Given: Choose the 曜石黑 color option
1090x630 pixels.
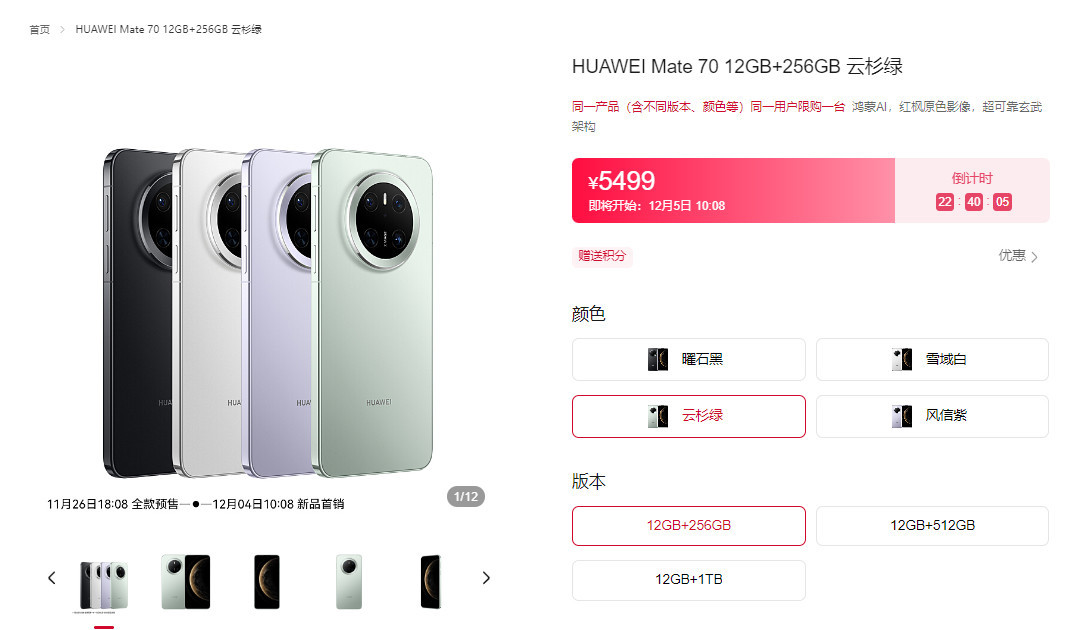Looking at the screenshot, I should 688,360.
